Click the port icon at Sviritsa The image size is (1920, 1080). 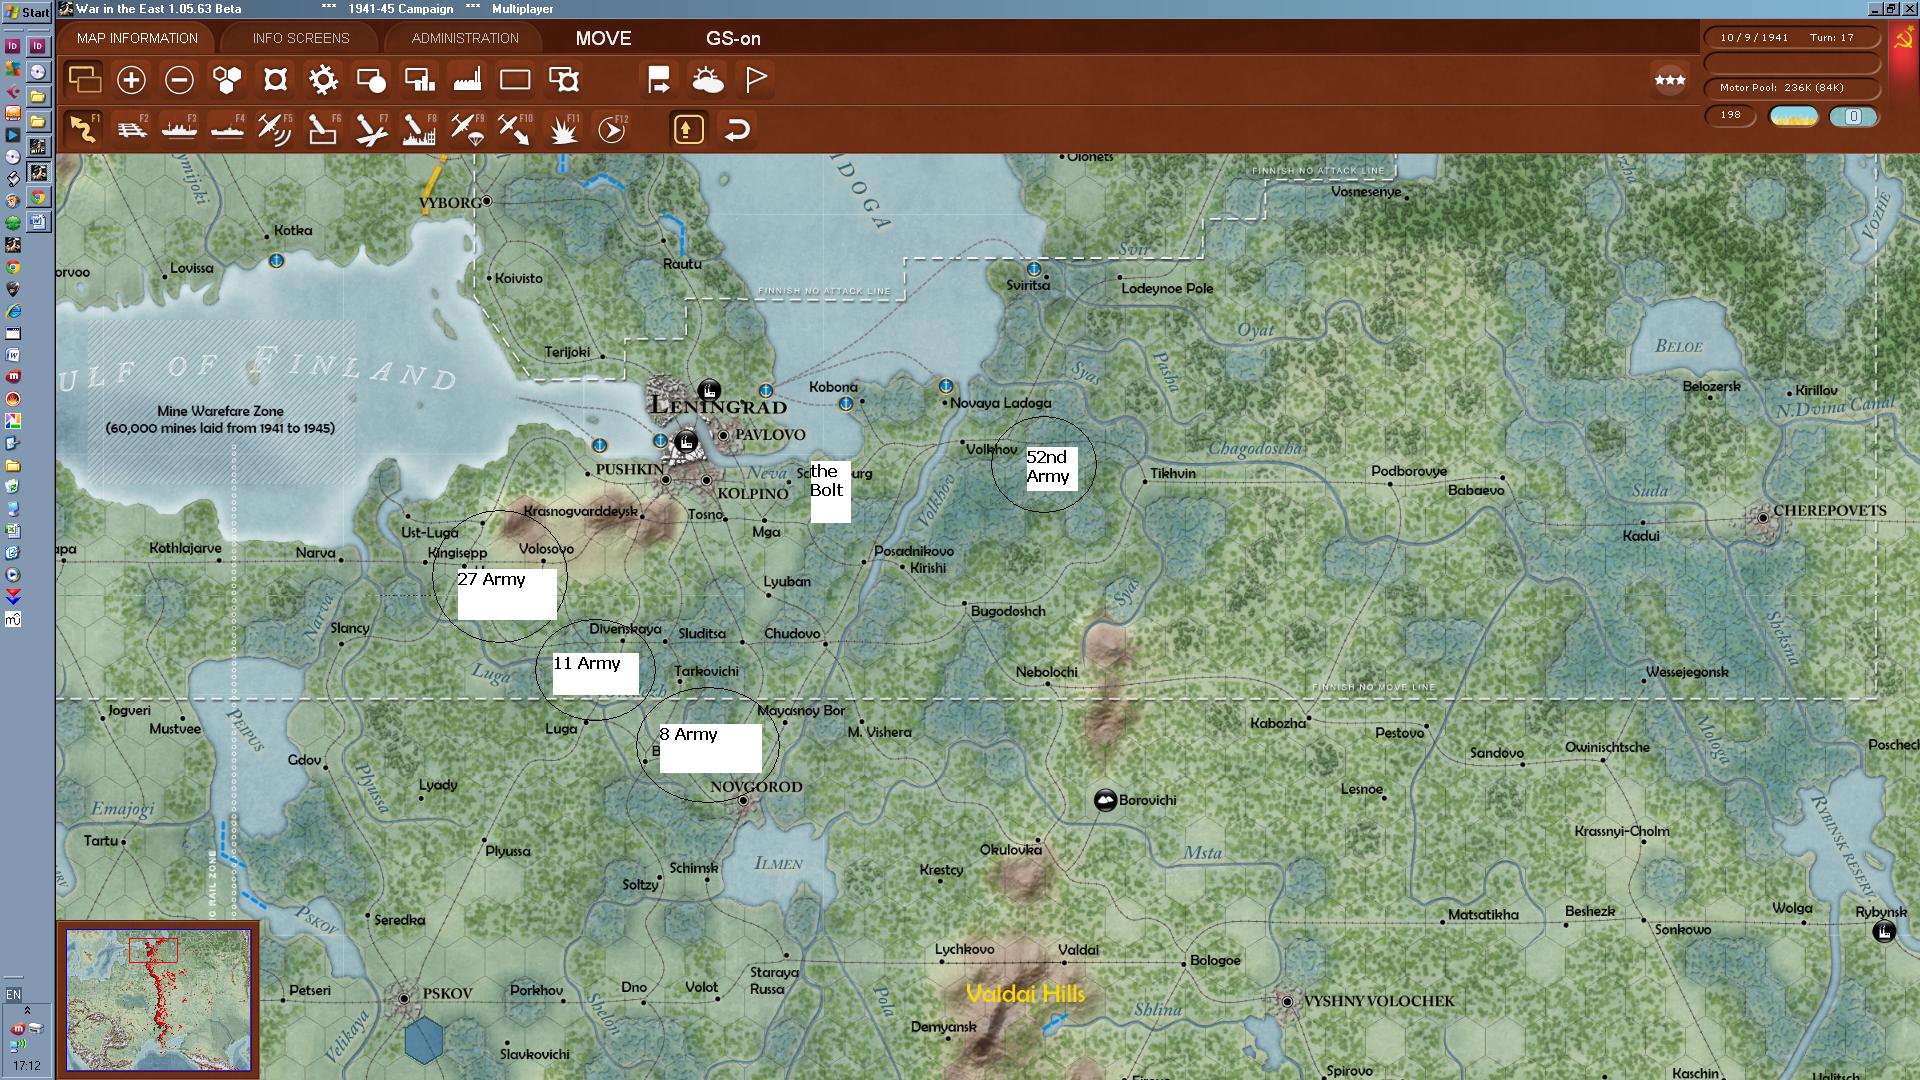1034,268
